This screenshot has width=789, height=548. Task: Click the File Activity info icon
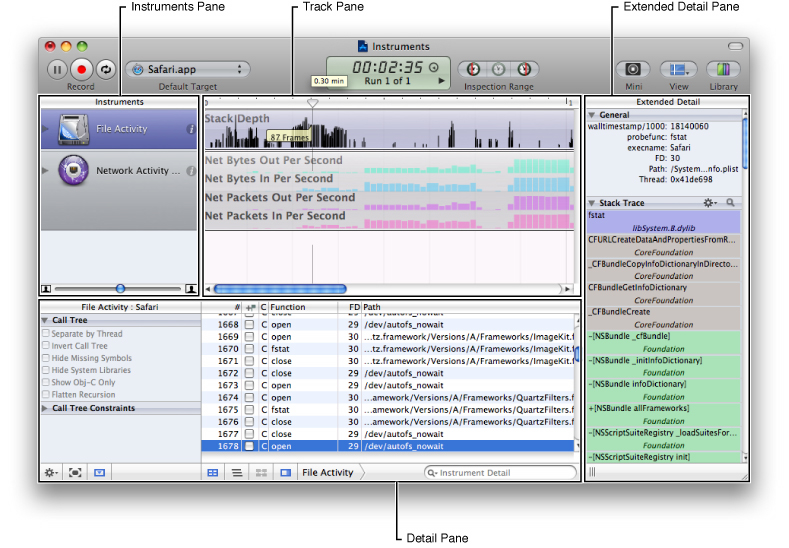(x=190, y=129)
